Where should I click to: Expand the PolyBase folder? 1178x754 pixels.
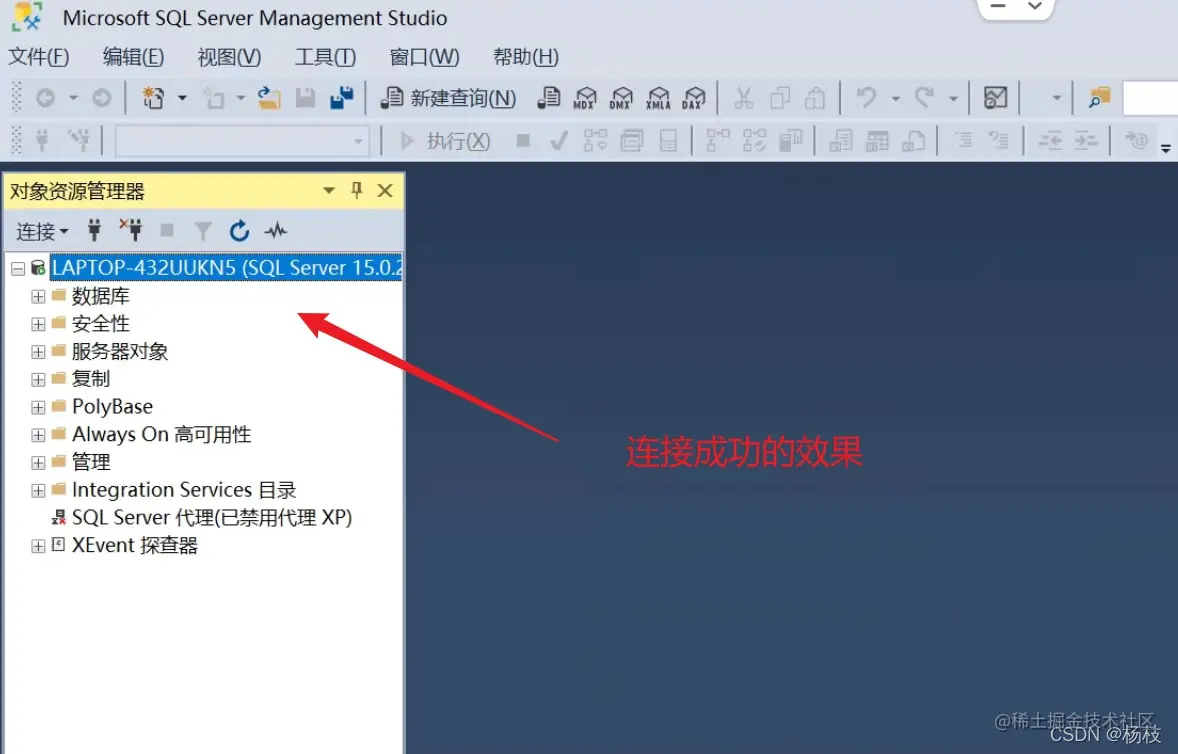pos(38,407)
